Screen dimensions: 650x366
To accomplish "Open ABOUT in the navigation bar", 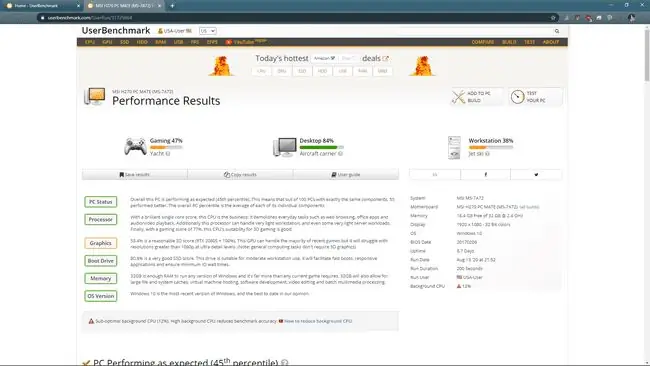I will tap(551, 42).
